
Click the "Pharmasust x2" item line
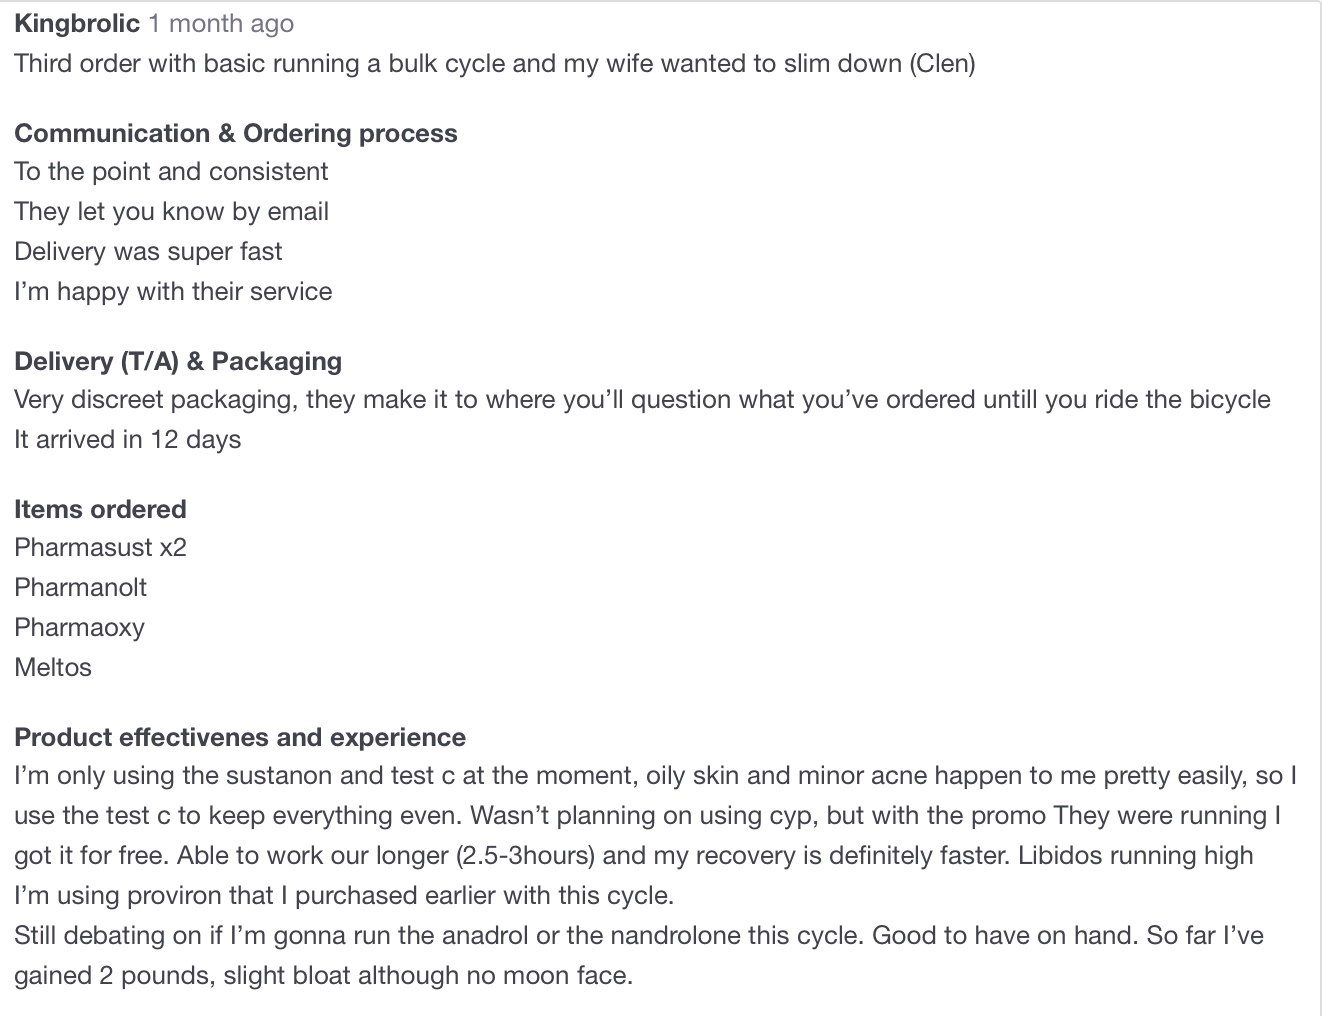click(100, 547)
